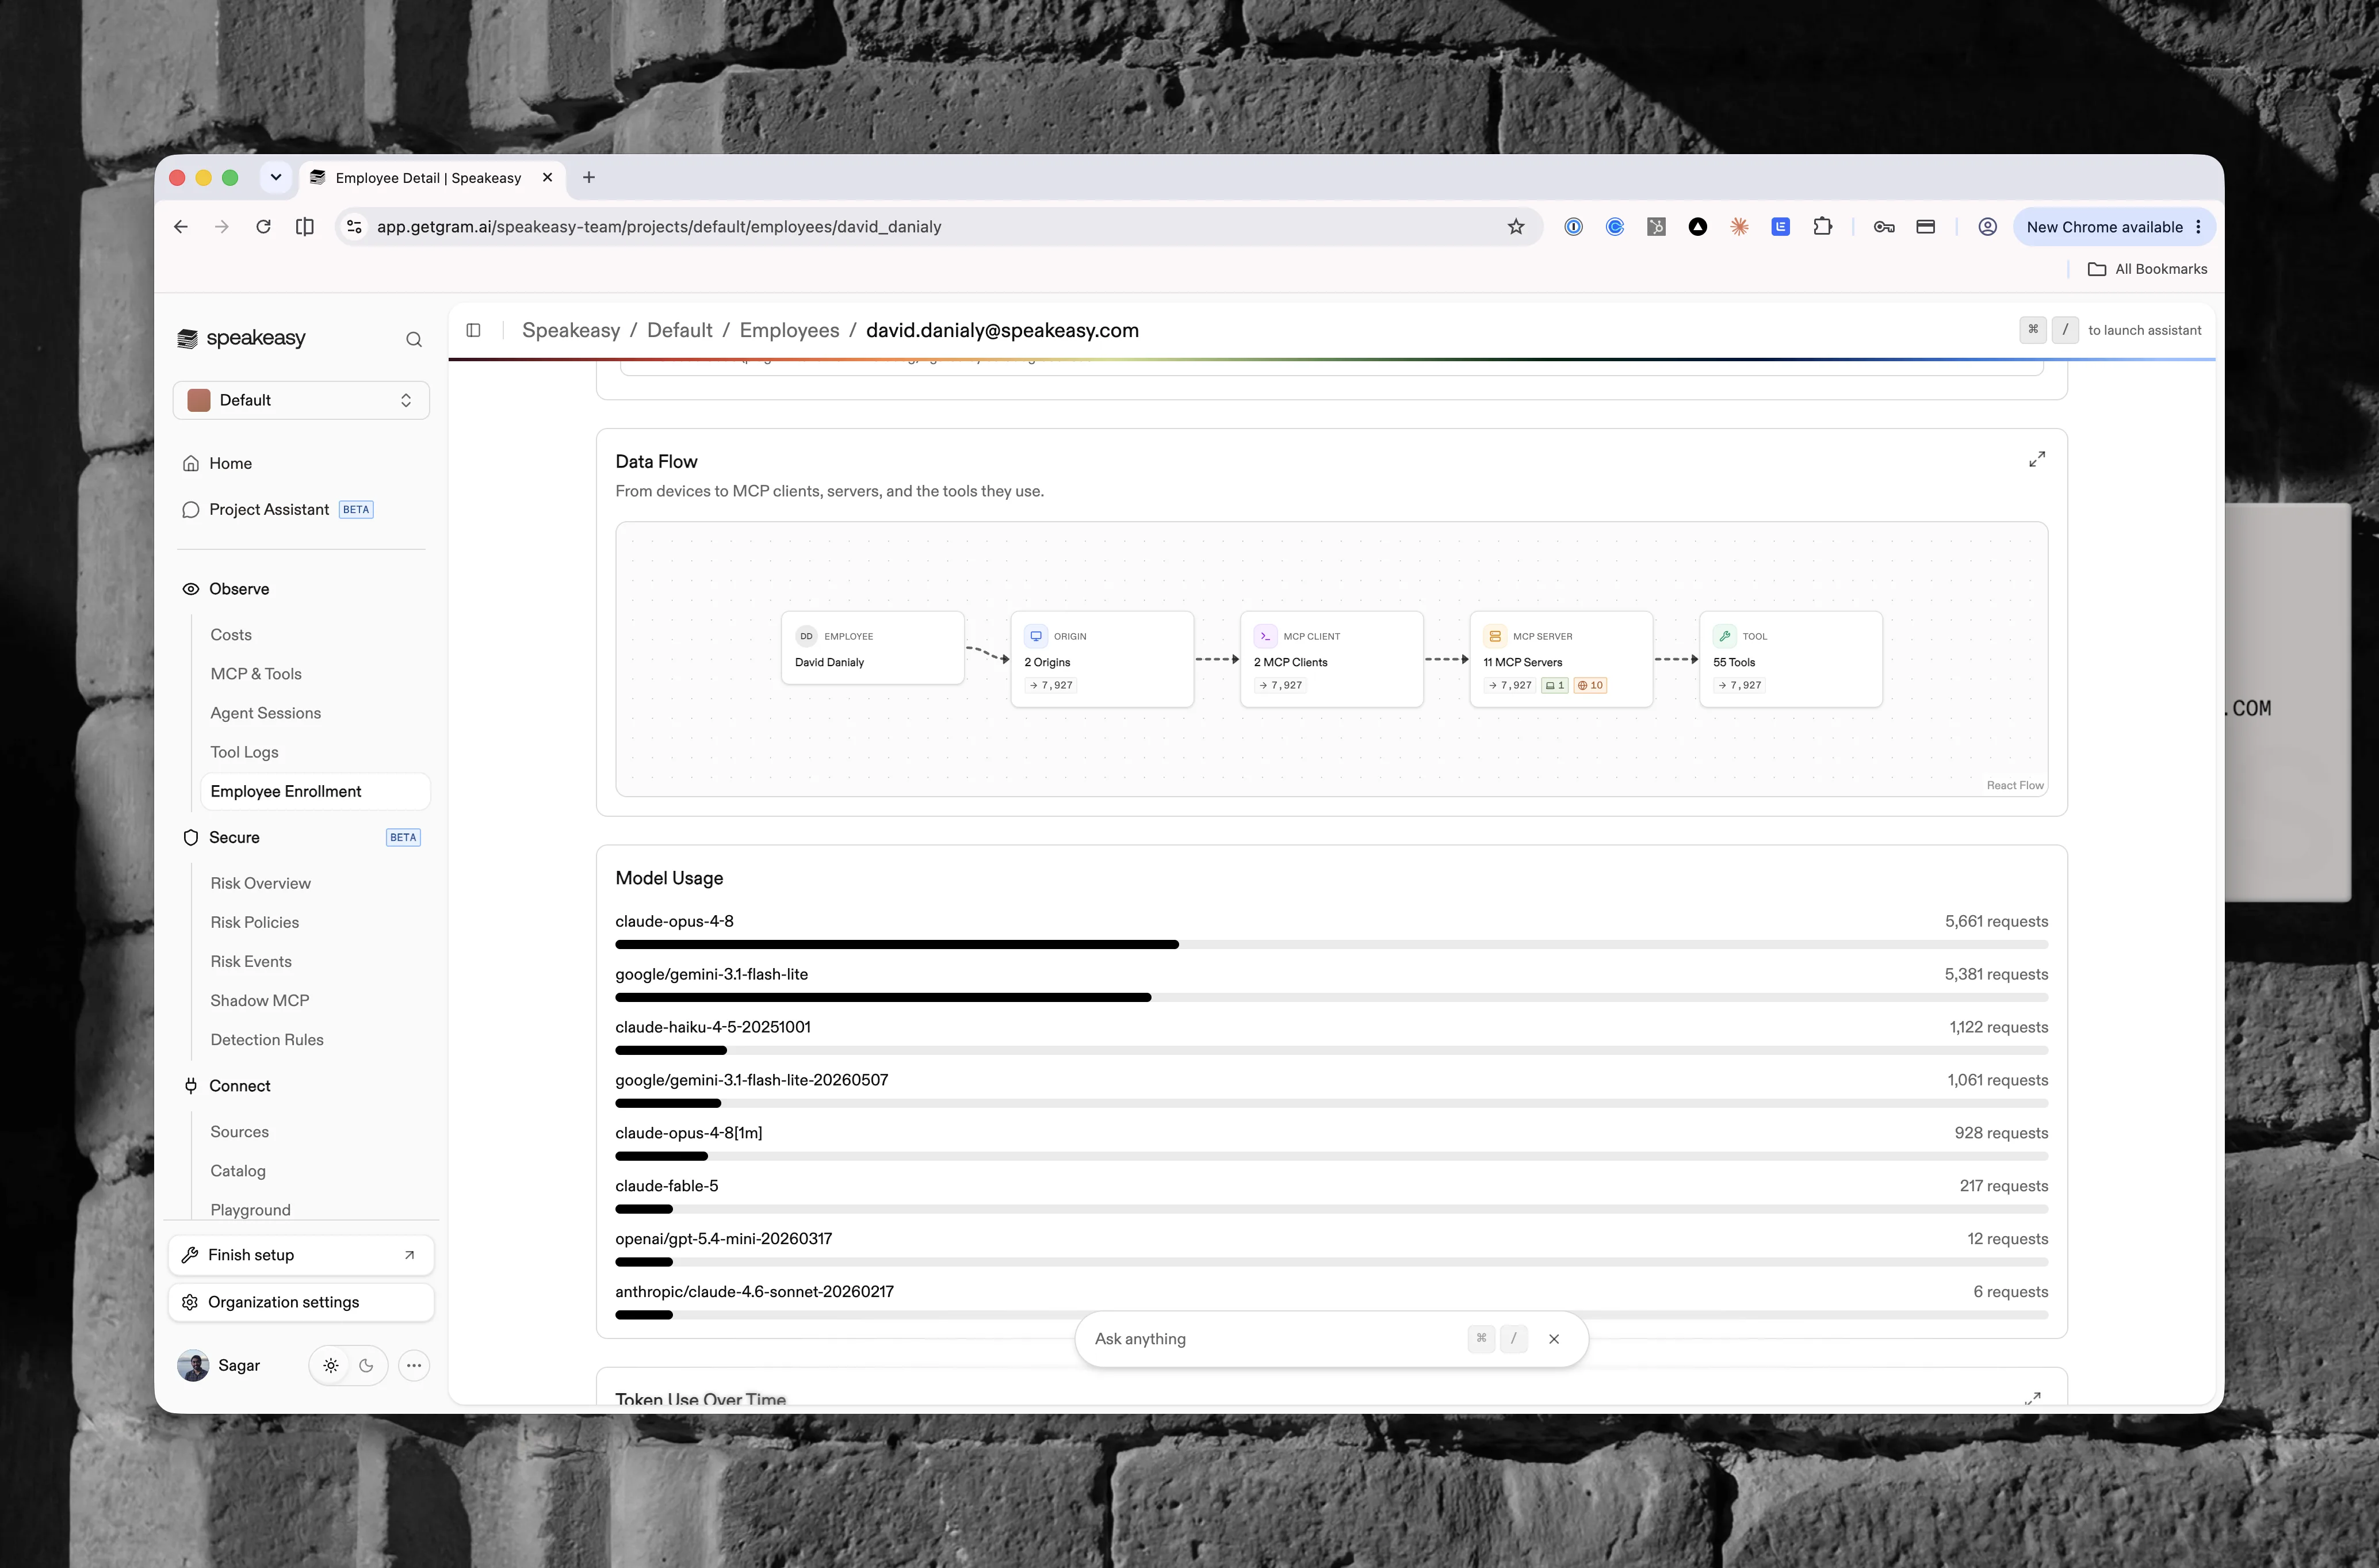The height and width of the screenshot is (1568, 2379).
Task: Switch to dark theme moon icon
Action: click(x=366, y=1365)
